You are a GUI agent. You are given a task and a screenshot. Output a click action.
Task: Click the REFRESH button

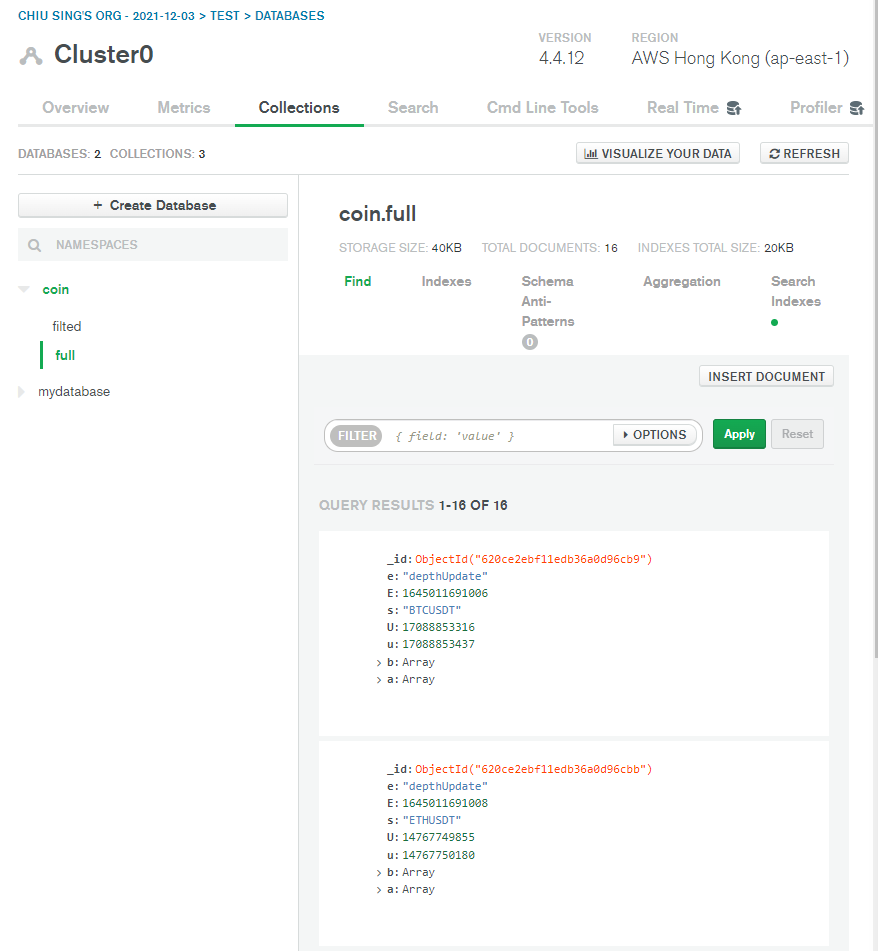point(804,153)
